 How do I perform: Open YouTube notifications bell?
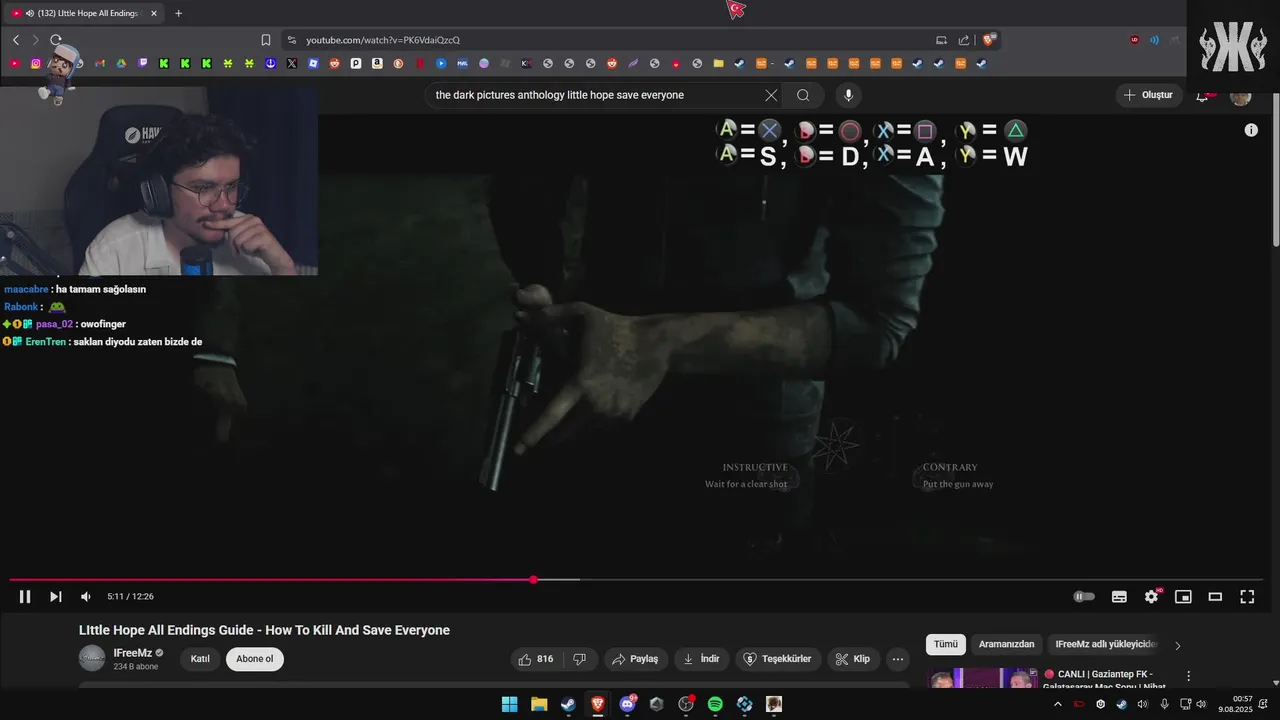(x=1203, y=95)
